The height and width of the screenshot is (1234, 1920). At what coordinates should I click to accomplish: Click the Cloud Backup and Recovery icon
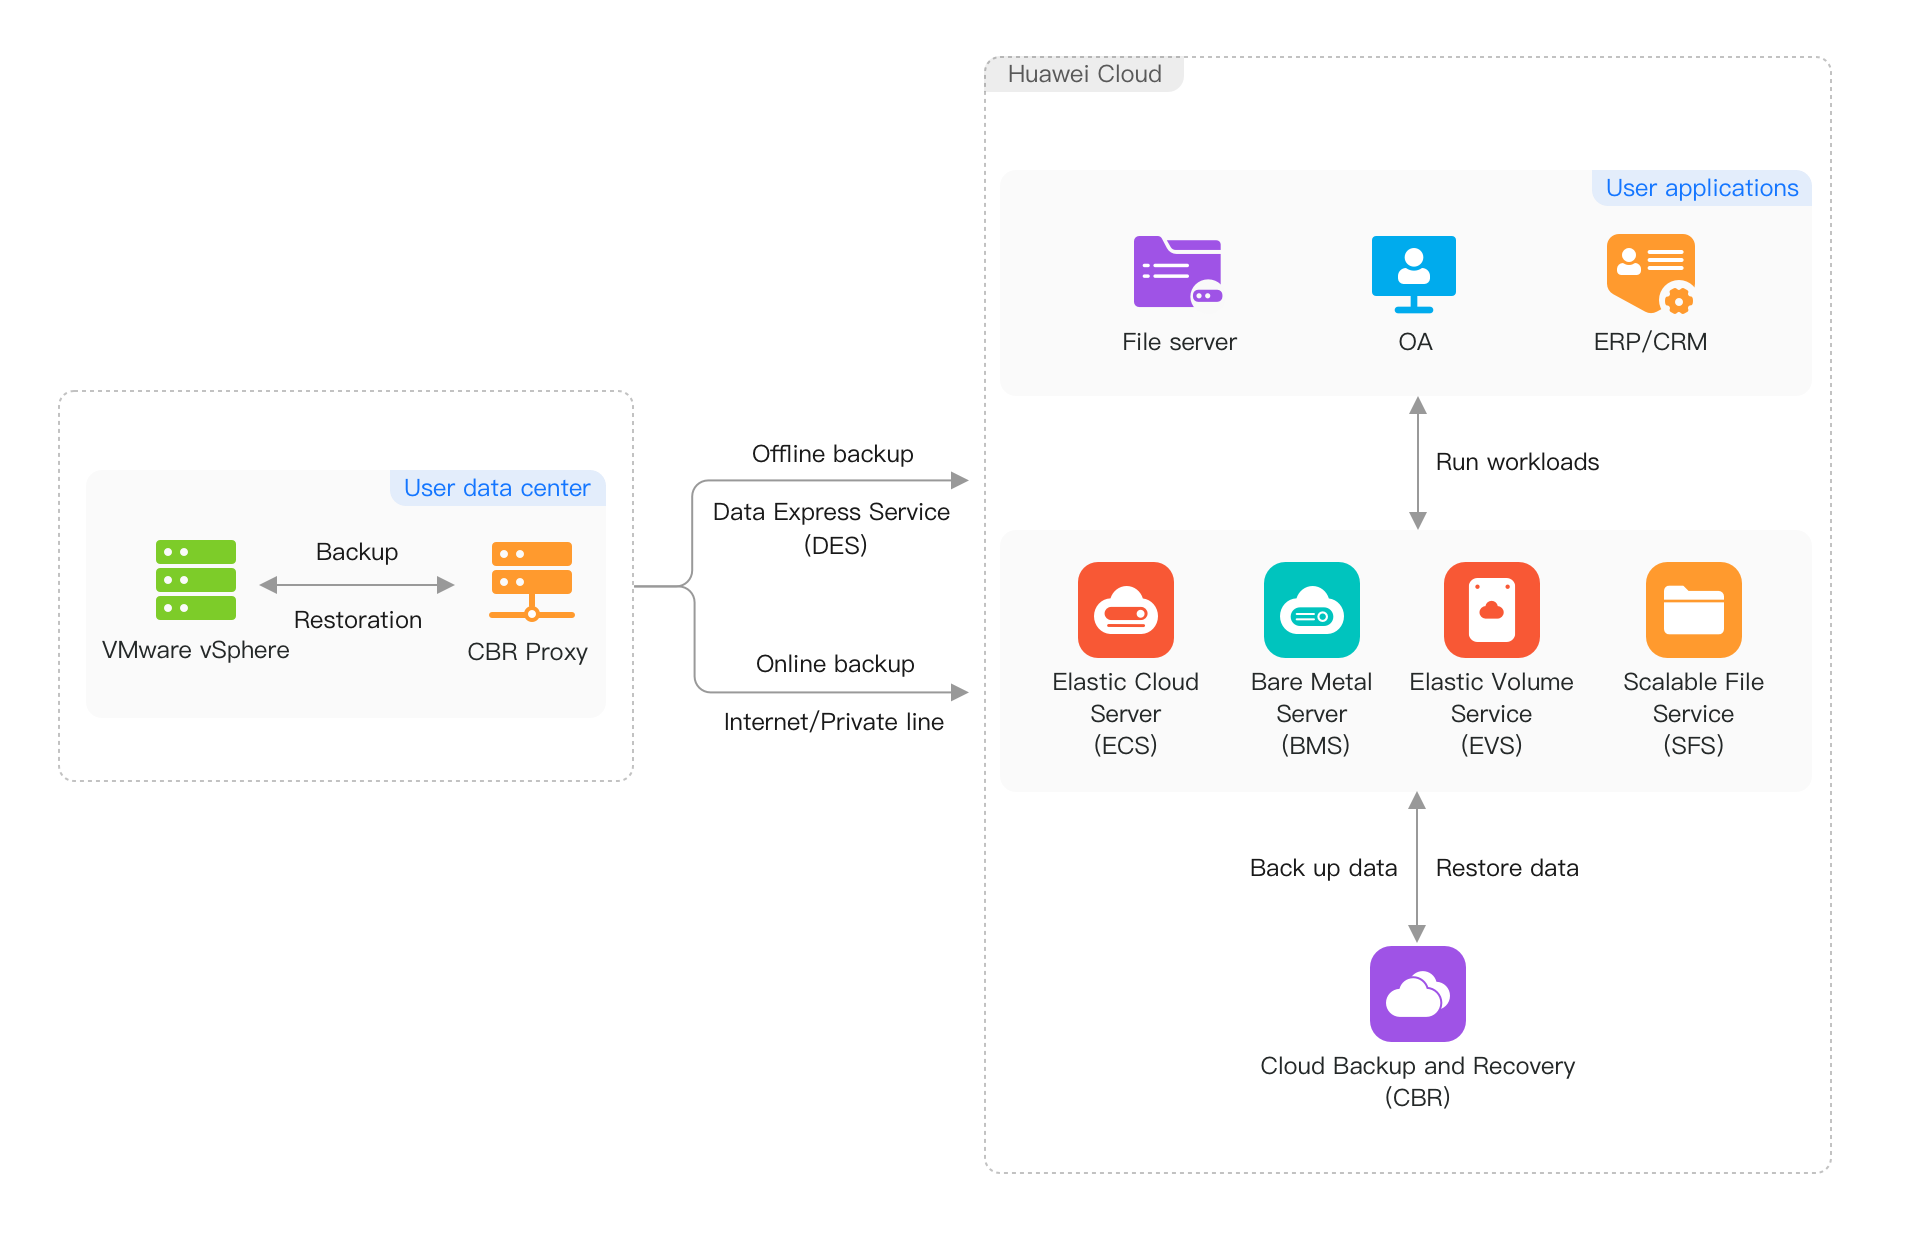coord(1416,993)
